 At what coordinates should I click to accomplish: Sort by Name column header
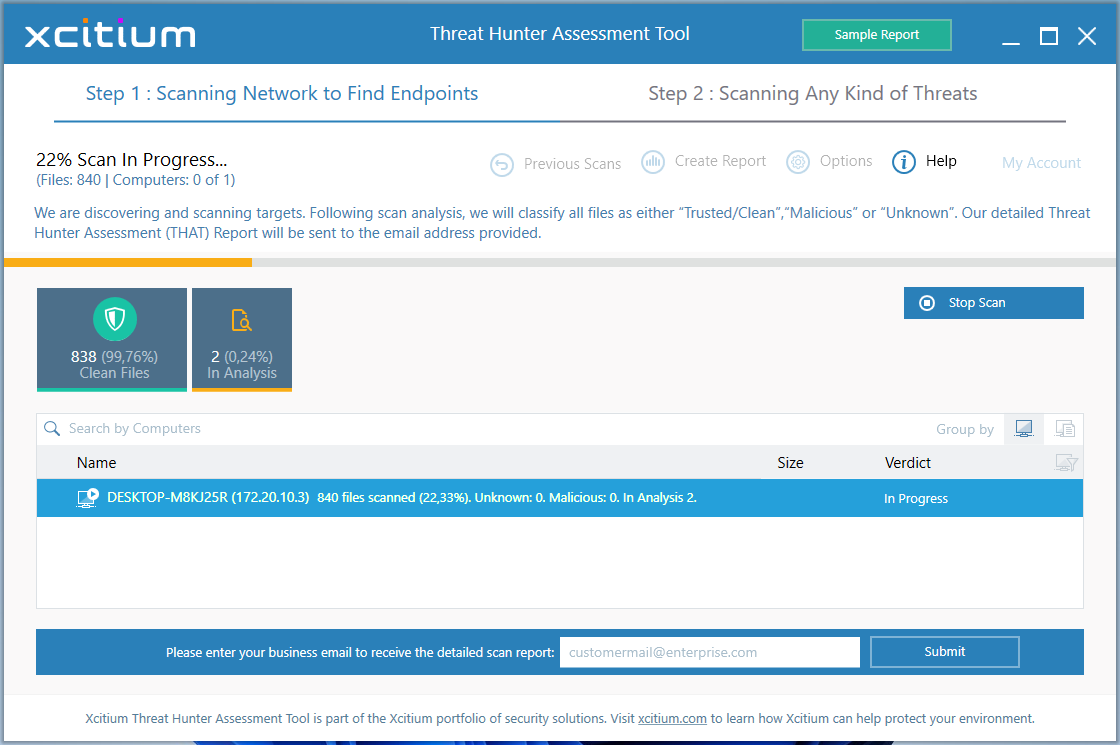click(96, 463)
